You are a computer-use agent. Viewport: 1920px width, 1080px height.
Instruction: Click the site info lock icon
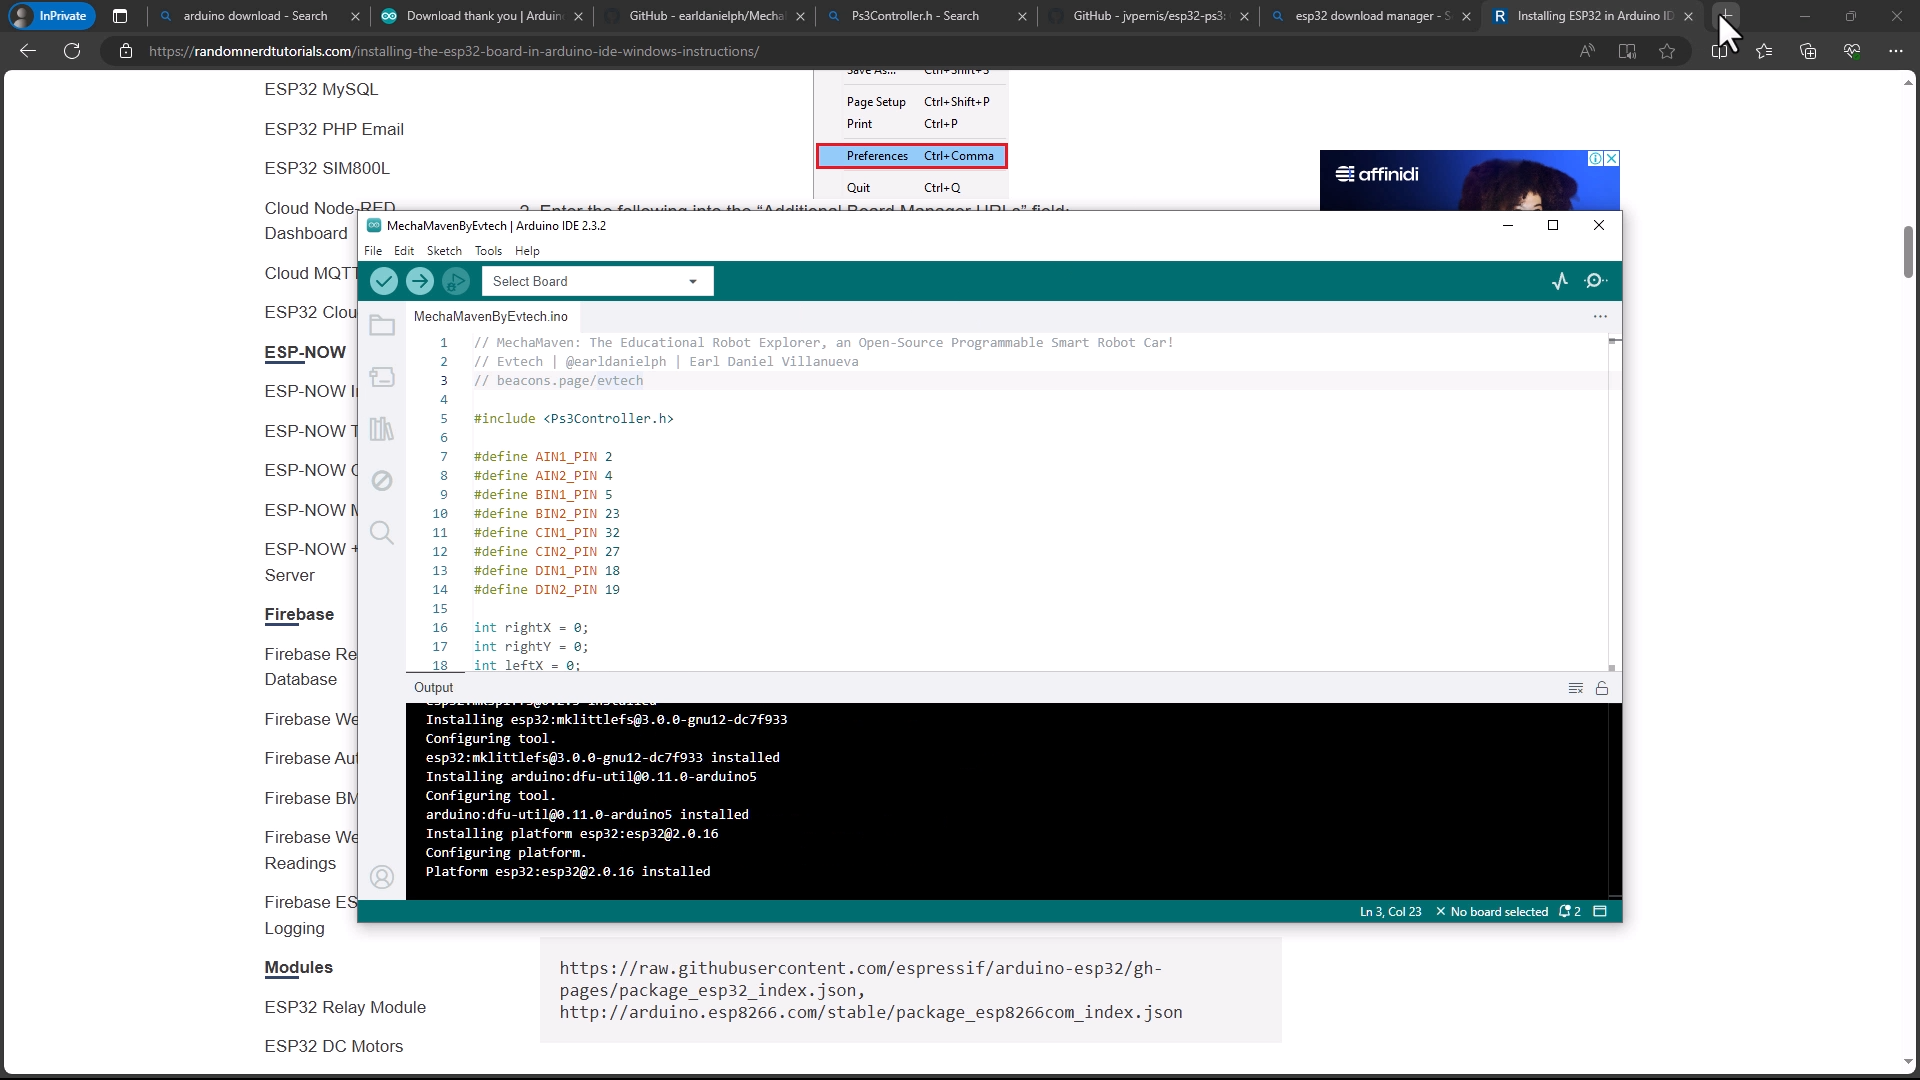pos(126,51)
